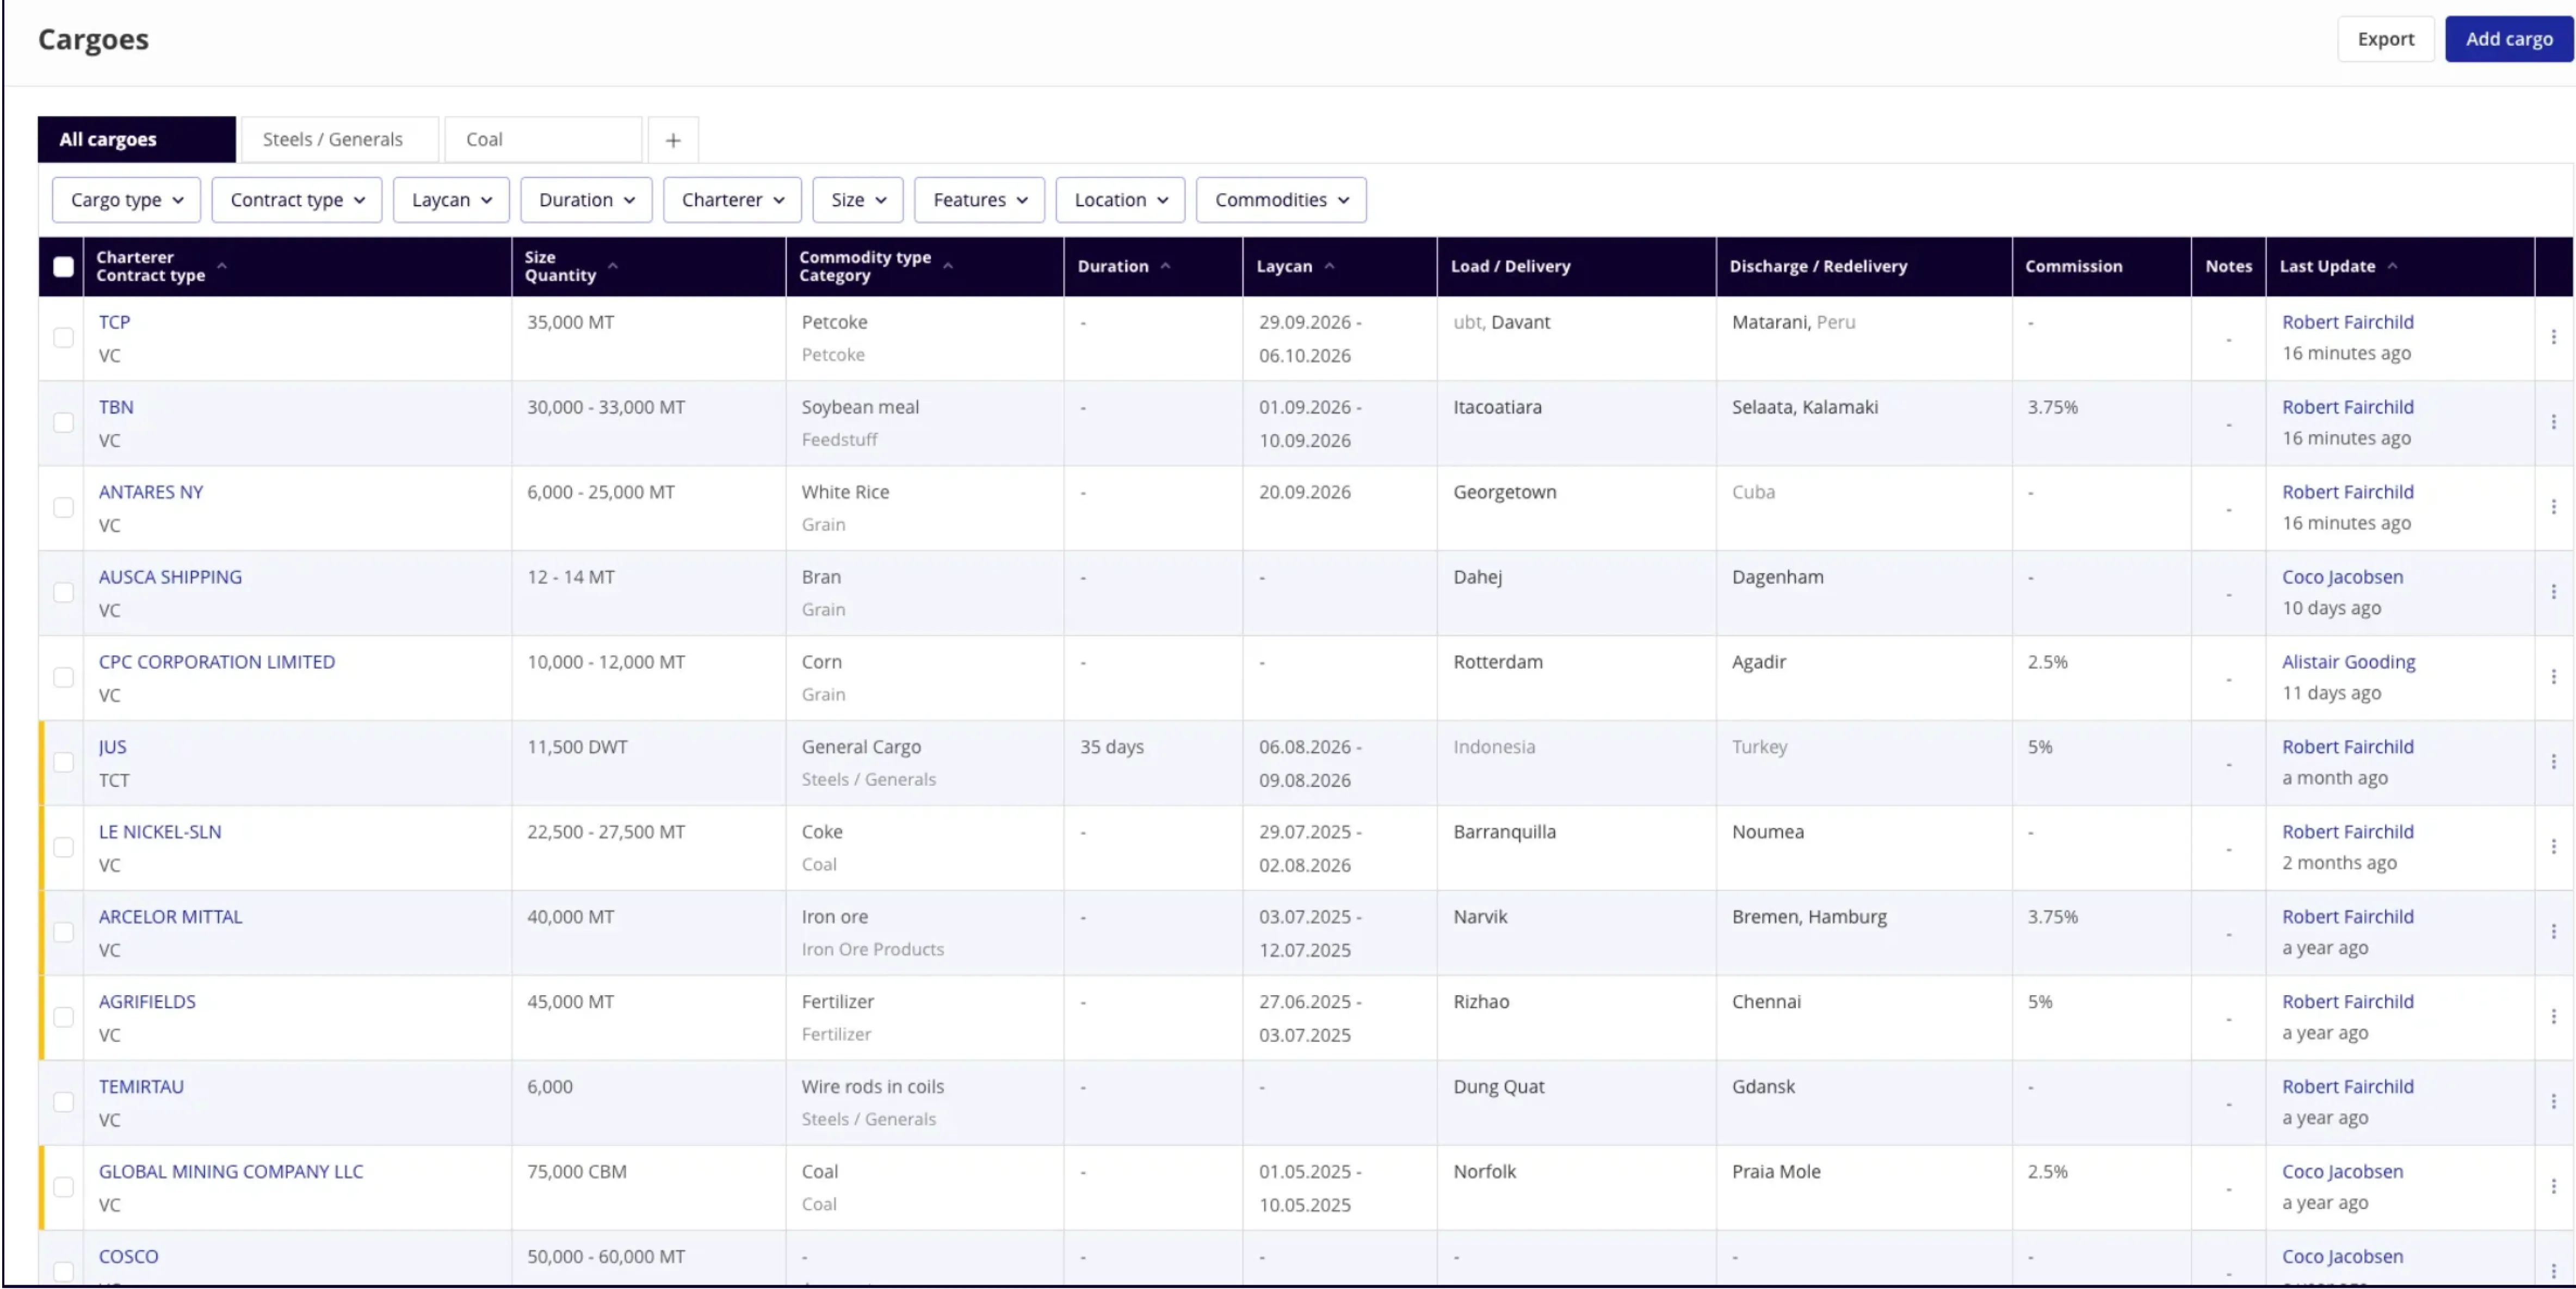The height and width of the screenshot is (1289, 2576).
Task: Open the ARCELOR MITTAL charterer link
Action: point(170,917)
